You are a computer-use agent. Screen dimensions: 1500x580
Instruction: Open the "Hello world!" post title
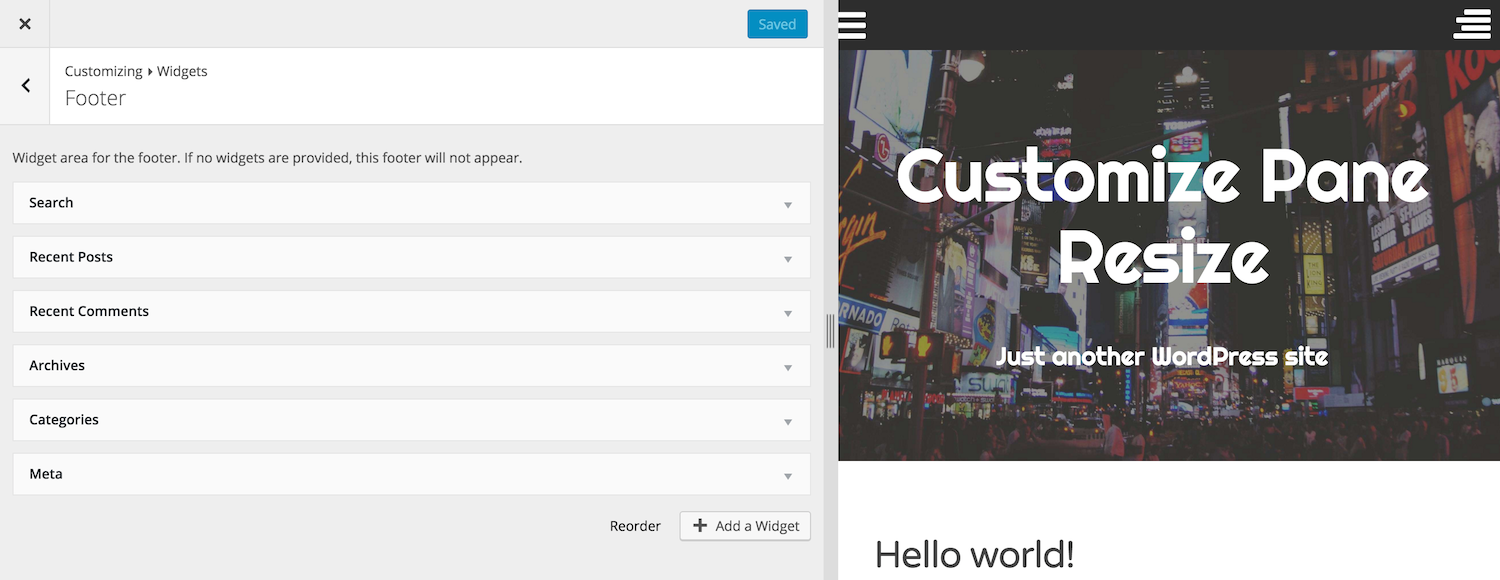[x=974, y=554]
